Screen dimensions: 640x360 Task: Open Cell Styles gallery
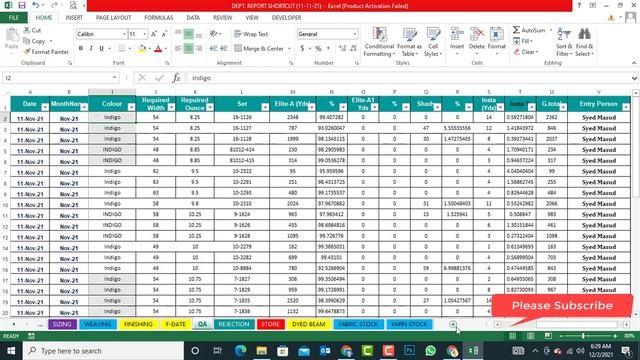[433, 42]
